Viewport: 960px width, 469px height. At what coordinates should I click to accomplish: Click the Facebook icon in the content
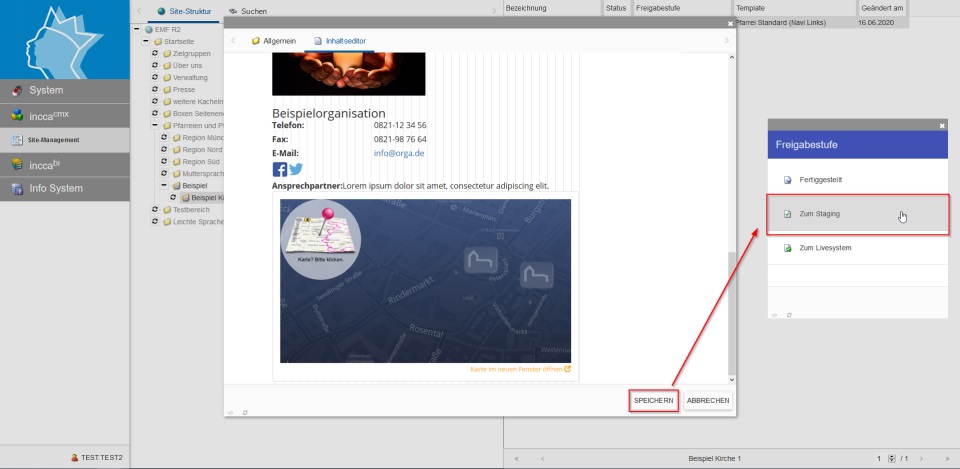click(280, 169)
